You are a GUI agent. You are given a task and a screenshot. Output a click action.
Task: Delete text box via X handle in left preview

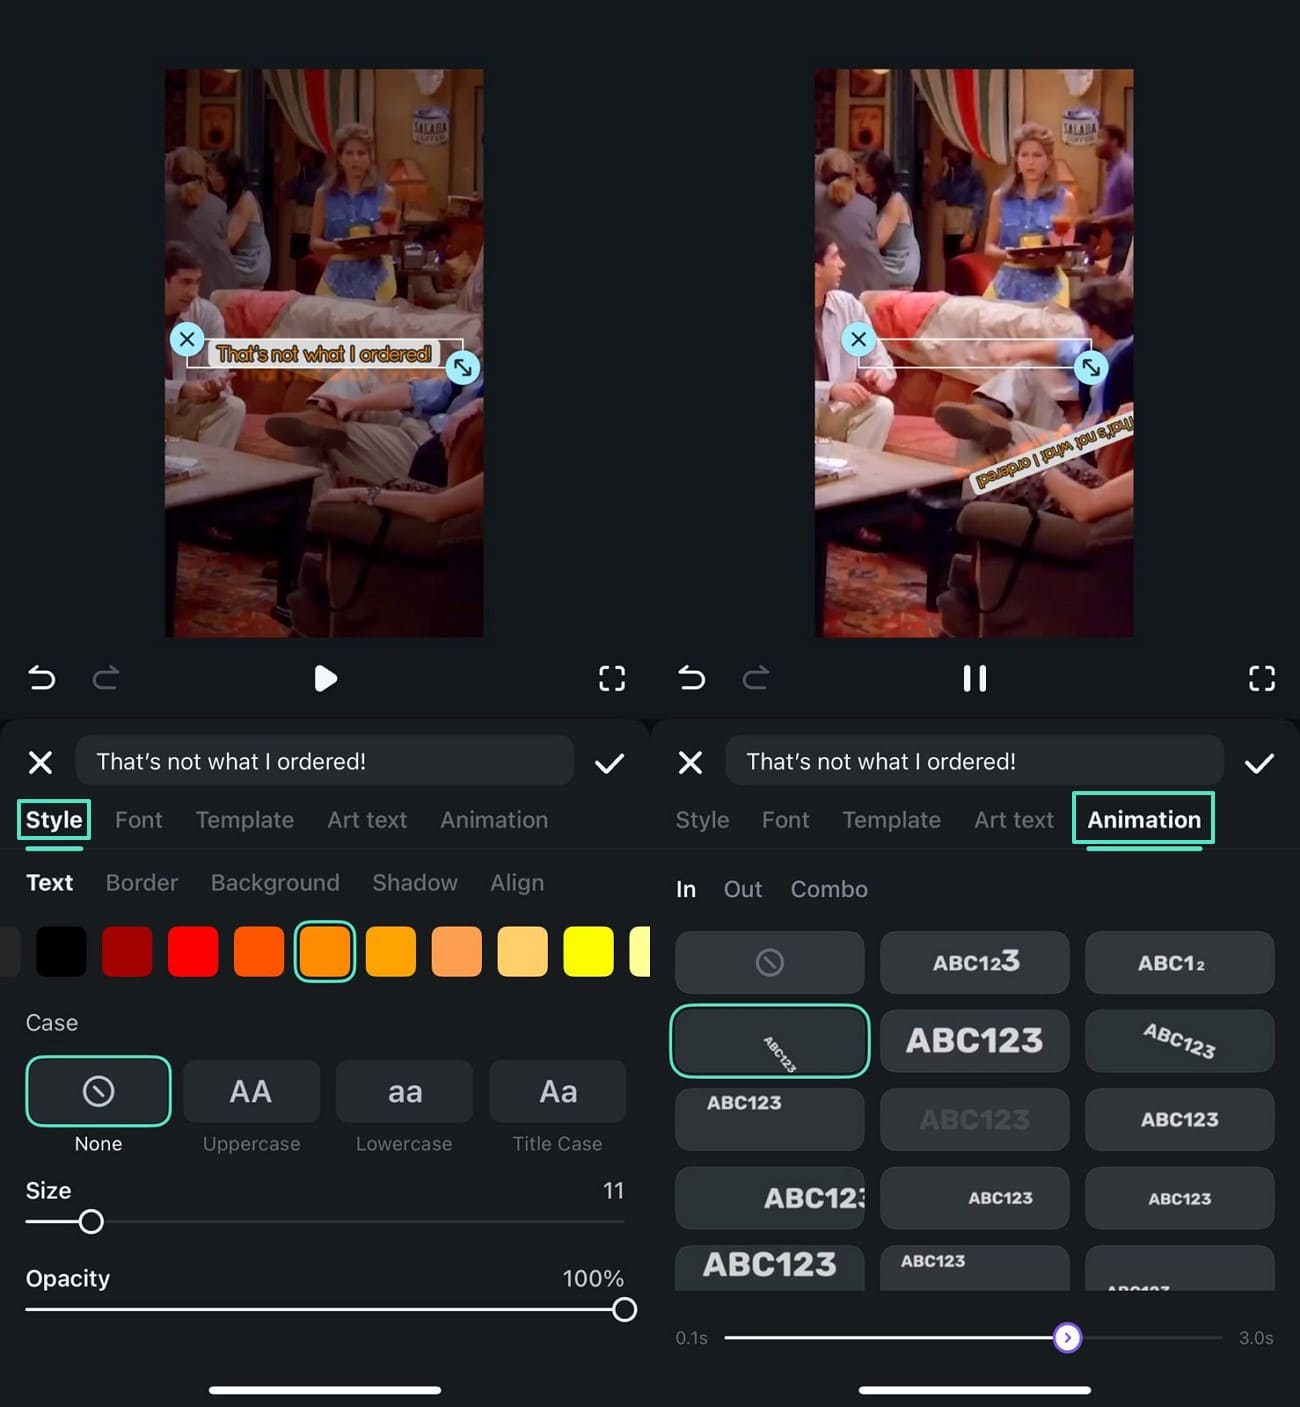coord(187,339)
